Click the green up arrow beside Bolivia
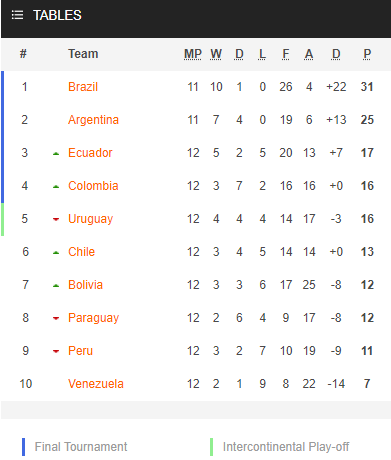 [x=56, y=286]
